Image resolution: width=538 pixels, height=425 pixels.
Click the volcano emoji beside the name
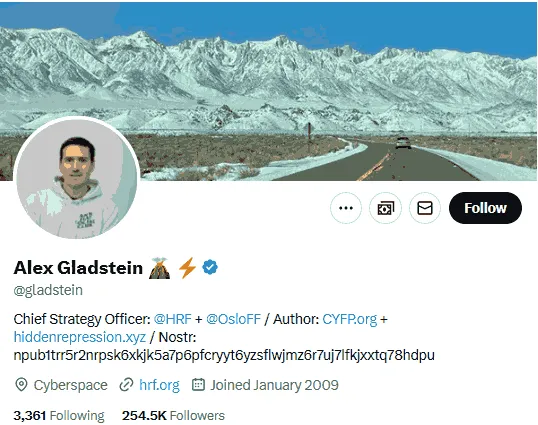tap(160, 268)
